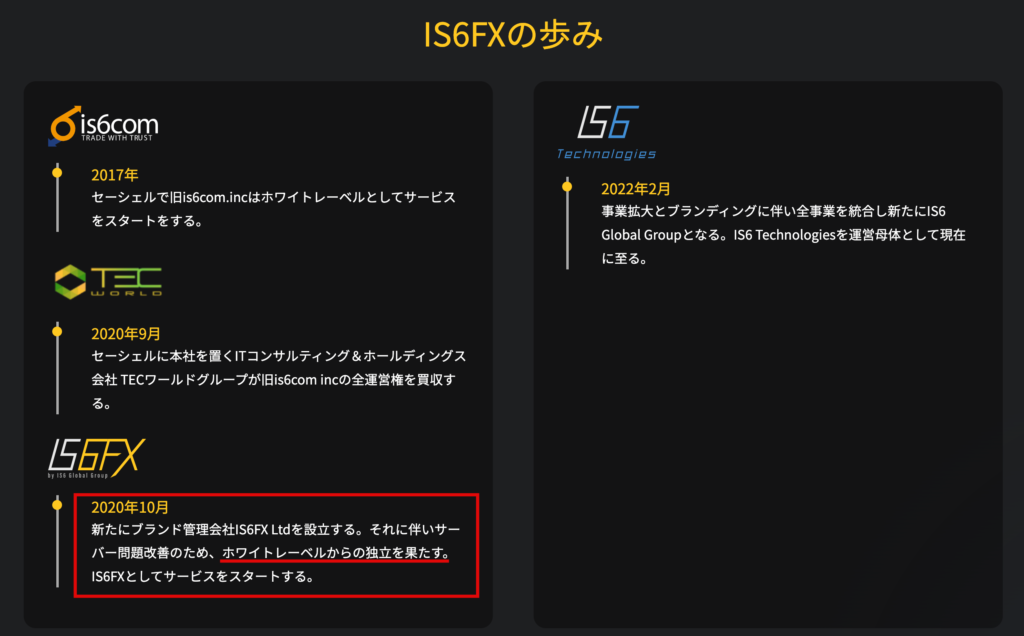Screen dimensions: 1024x636
Task: Click the line "に至る。"
Action: click(625, 258)
